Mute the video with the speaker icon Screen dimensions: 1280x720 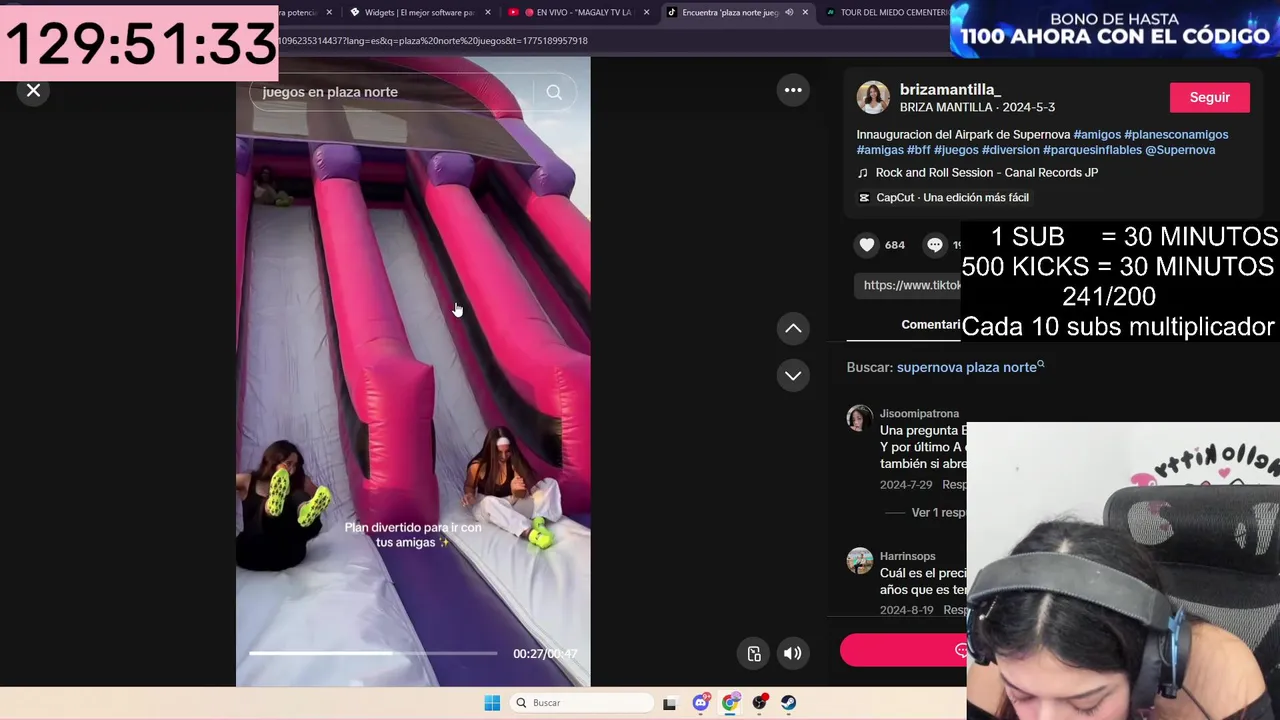792,653
